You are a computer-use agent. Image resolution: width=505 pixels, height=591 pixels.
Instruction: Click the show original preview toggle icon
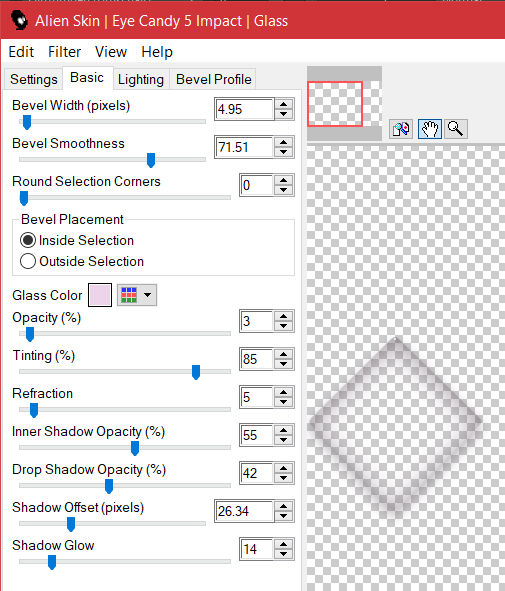click(401, 129)
